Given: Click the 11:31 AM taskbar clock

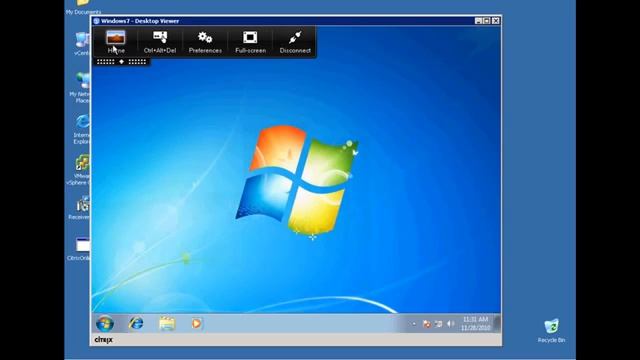Looking at the screenshot, I should coord(476,323).
